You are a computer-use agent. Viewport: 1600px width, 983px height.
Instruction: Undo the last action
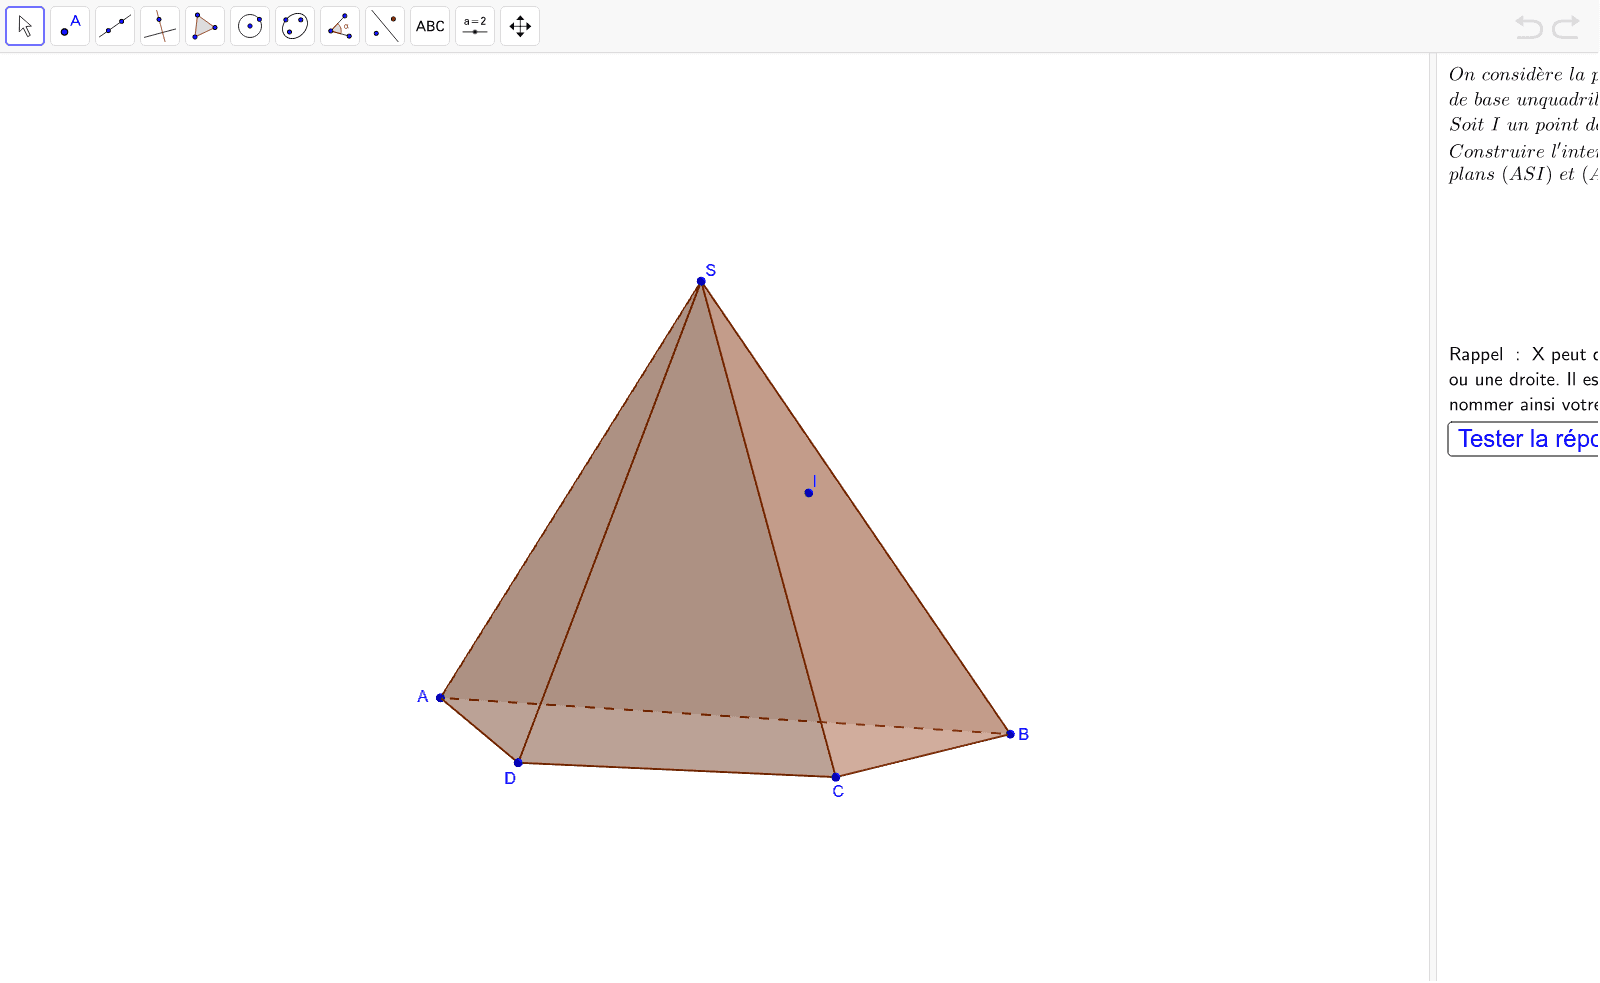pos(1529,27)
